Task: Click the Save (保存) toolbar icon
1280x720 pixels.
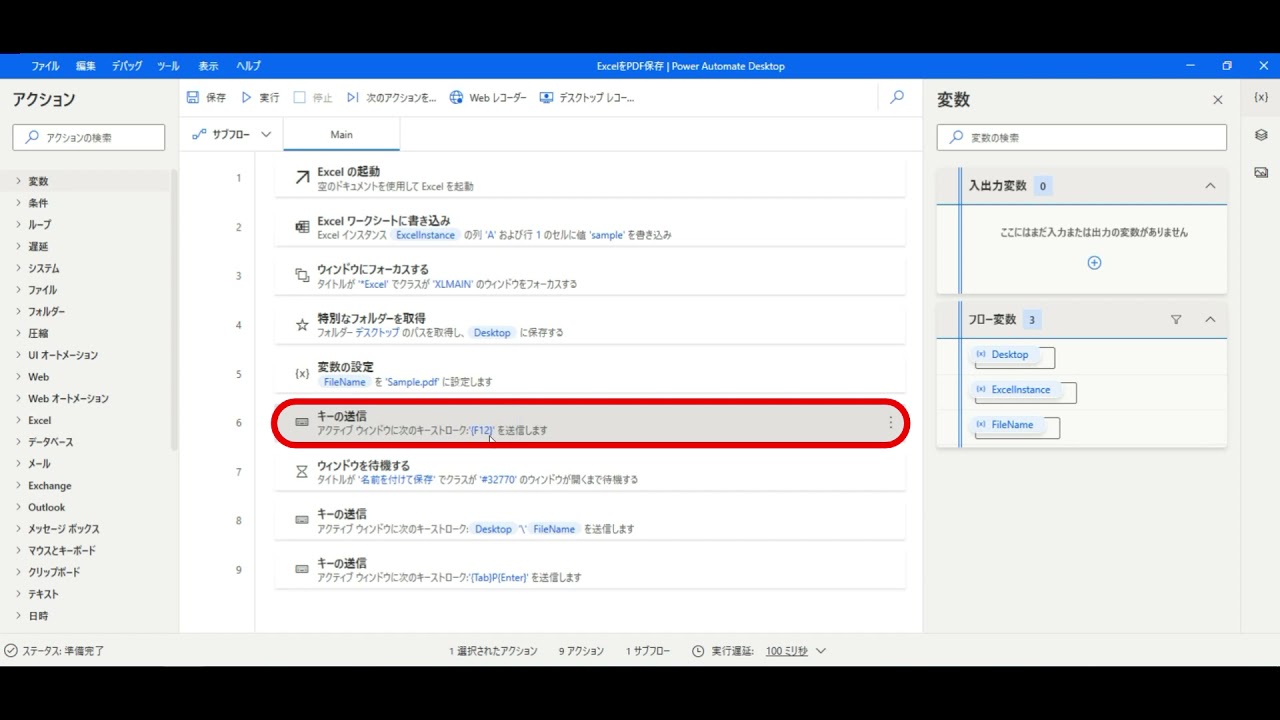Action: (194, 98)
